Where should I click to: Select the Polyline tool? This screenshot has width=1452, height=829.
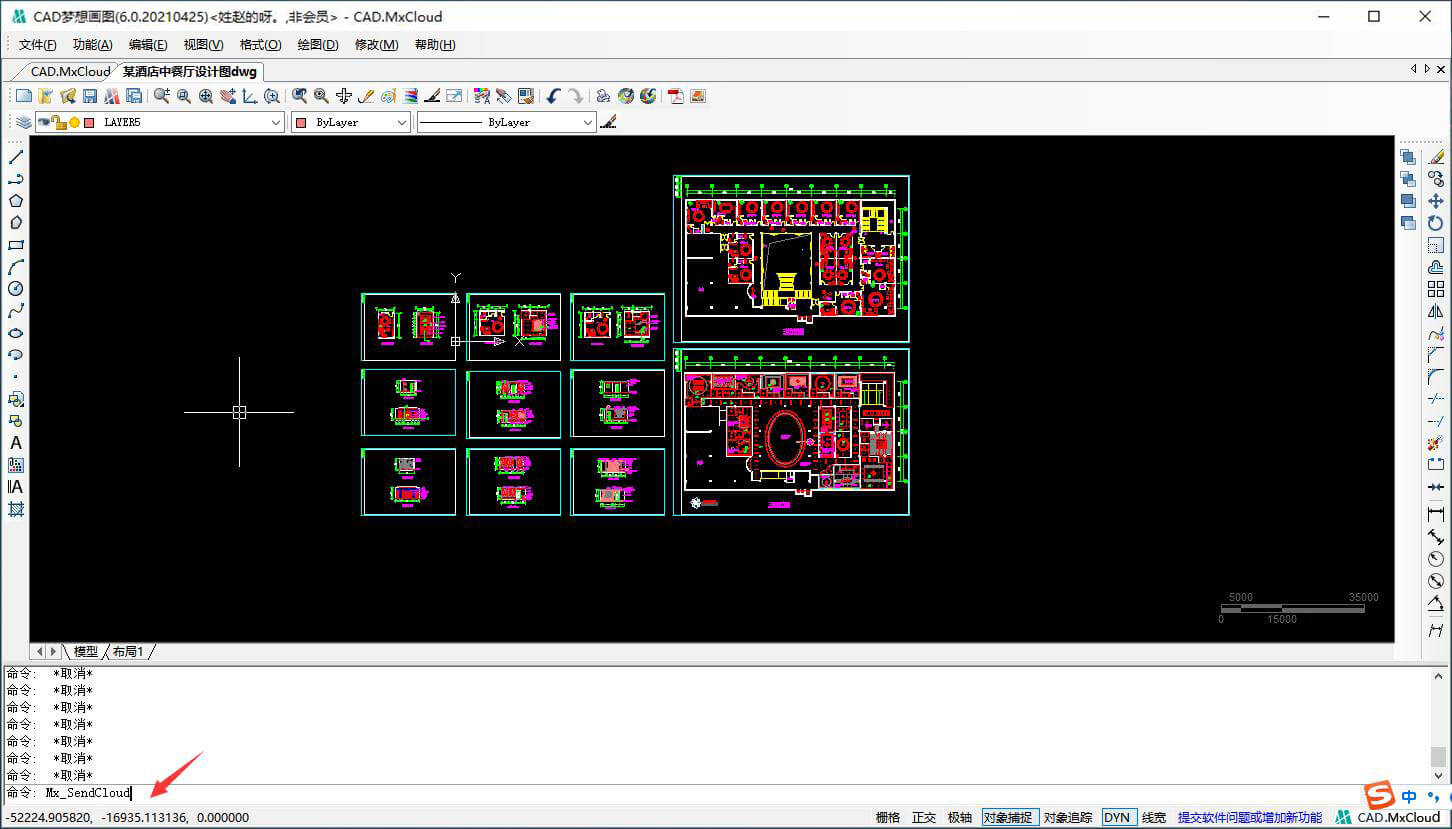(x=15, y=179)
